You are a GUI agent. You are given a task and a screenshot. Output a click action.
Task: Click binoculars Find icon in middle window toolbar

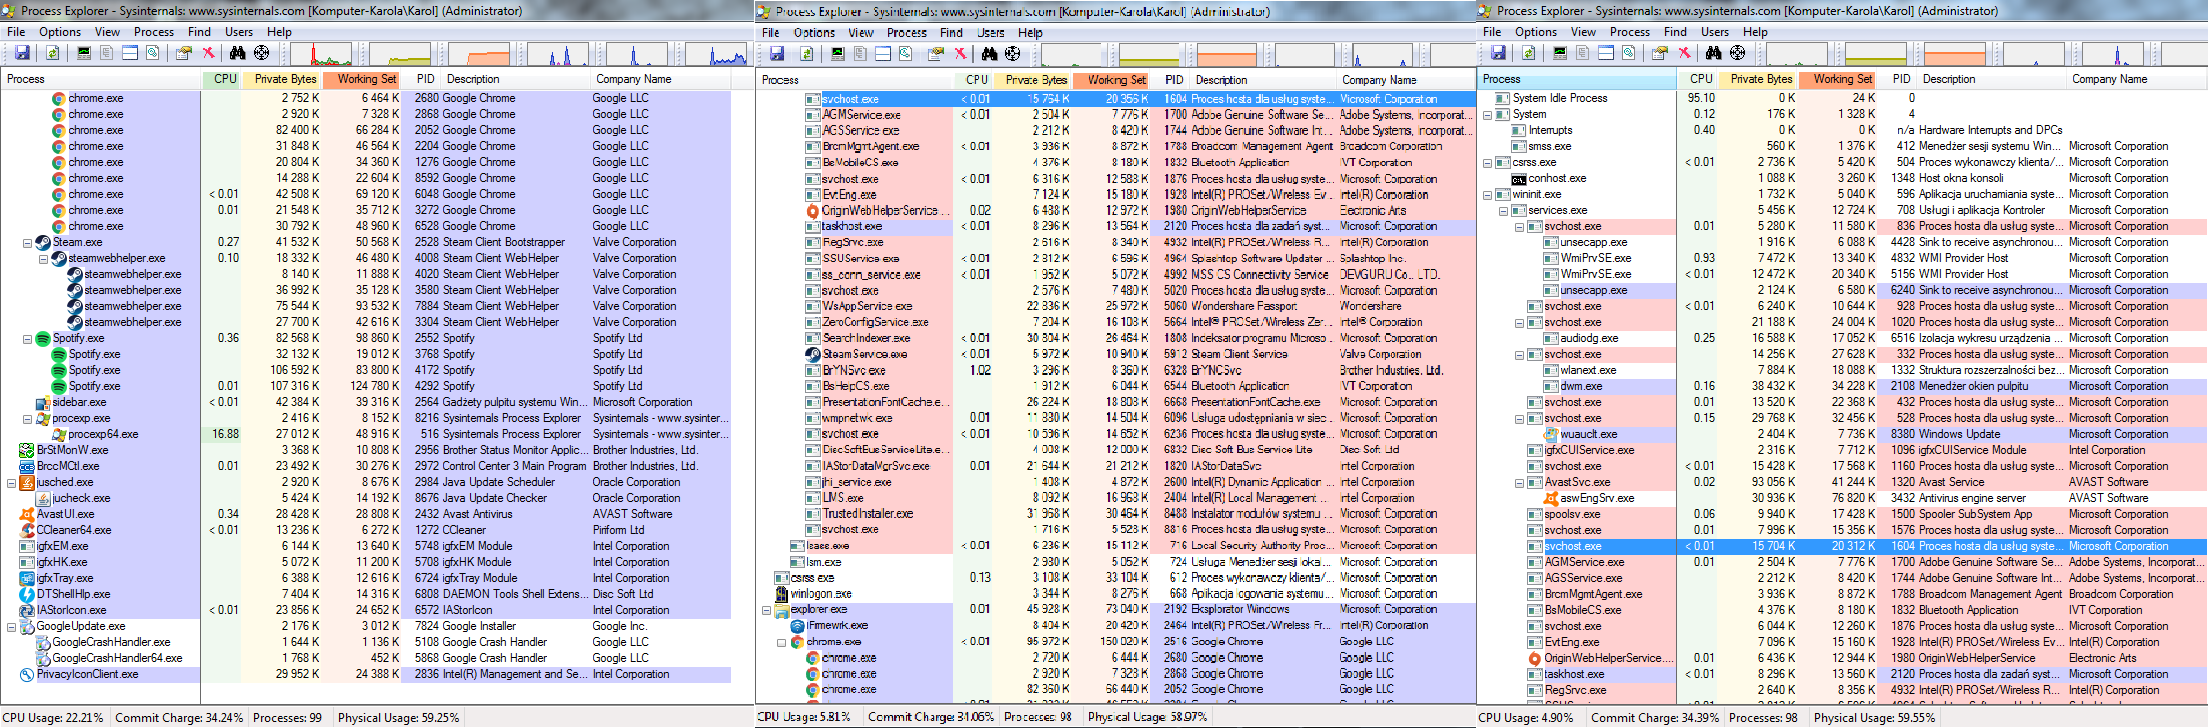(989, 53)
